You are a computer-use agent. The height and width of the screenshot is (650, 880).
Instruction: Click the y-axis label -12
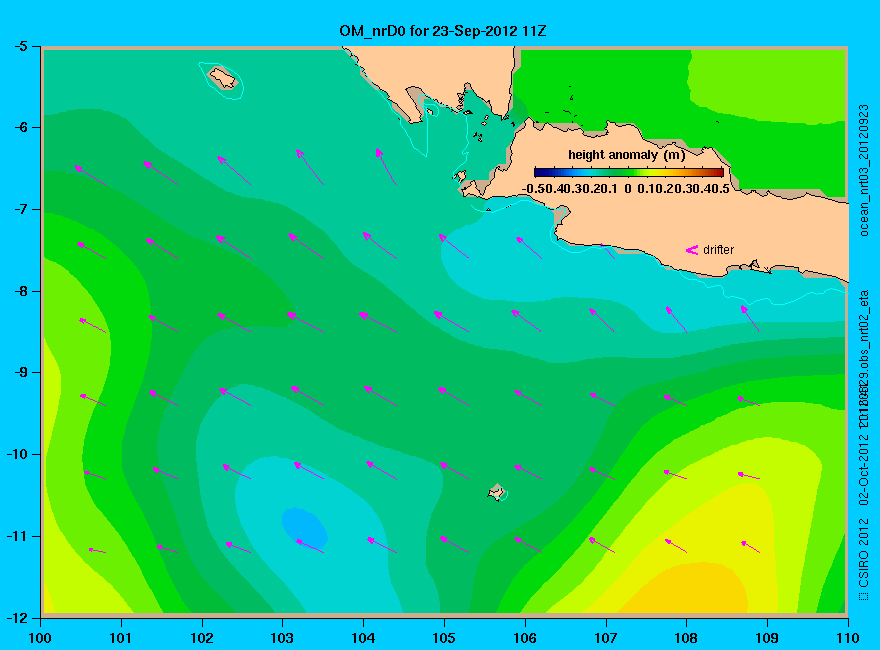(x=17, y=618)
